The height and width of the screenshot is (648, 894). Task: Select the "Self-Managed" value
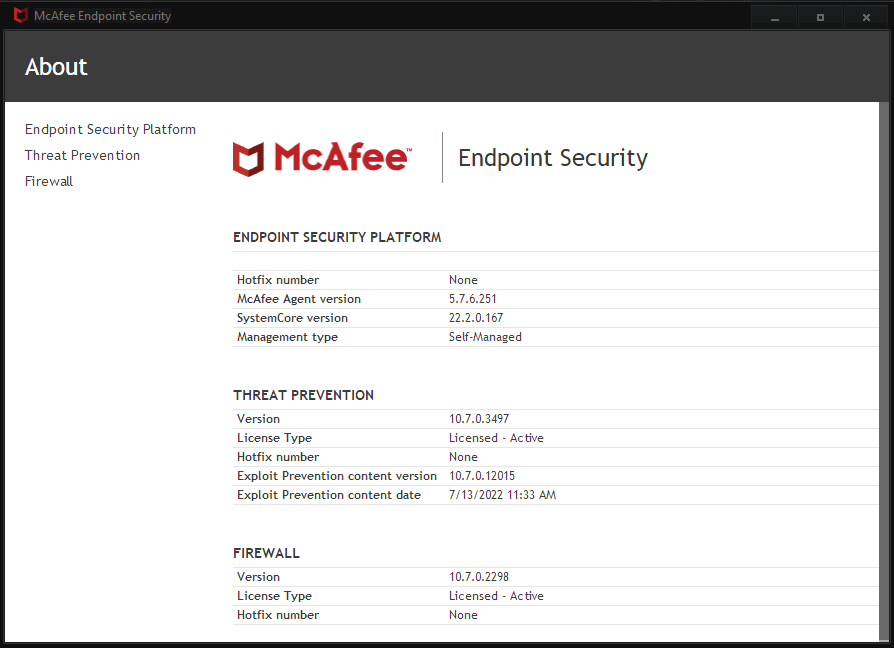click(x=485, y=337)
